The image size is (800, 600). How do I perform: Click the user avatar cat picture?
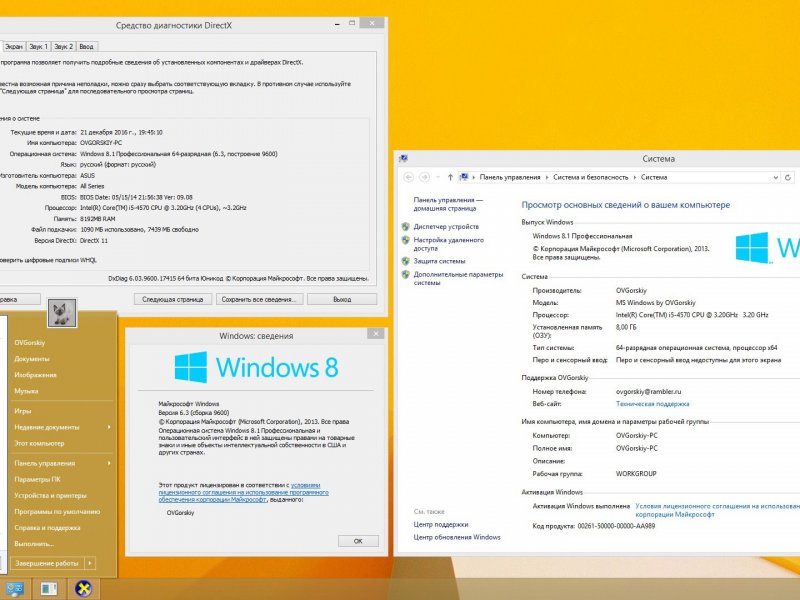pos(62,312)
